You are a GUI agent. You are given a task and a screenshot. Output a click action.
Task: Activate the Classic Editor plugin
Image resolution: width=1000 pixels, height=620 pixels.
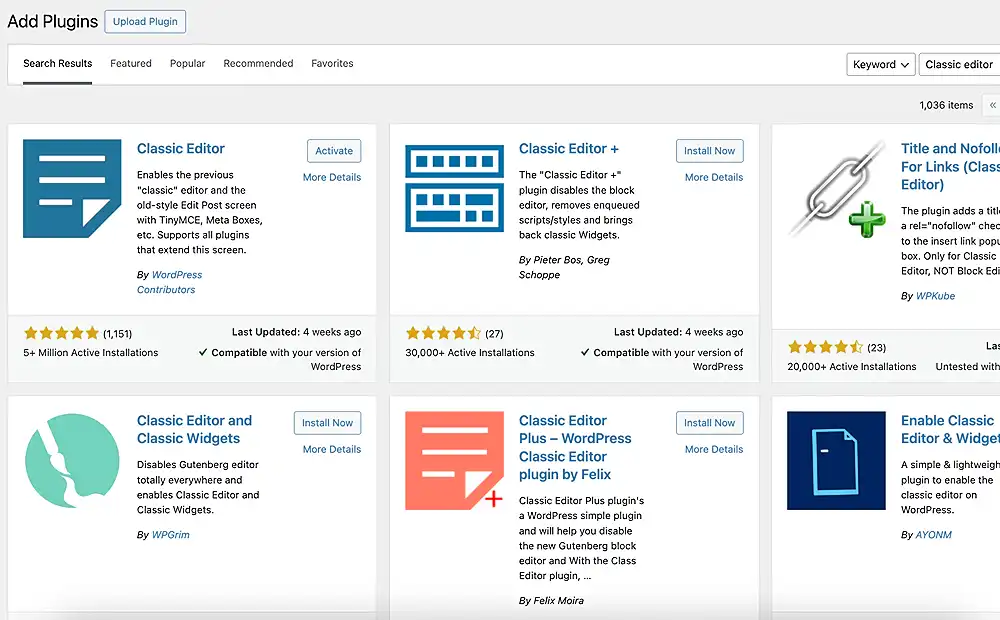[334, 151]
